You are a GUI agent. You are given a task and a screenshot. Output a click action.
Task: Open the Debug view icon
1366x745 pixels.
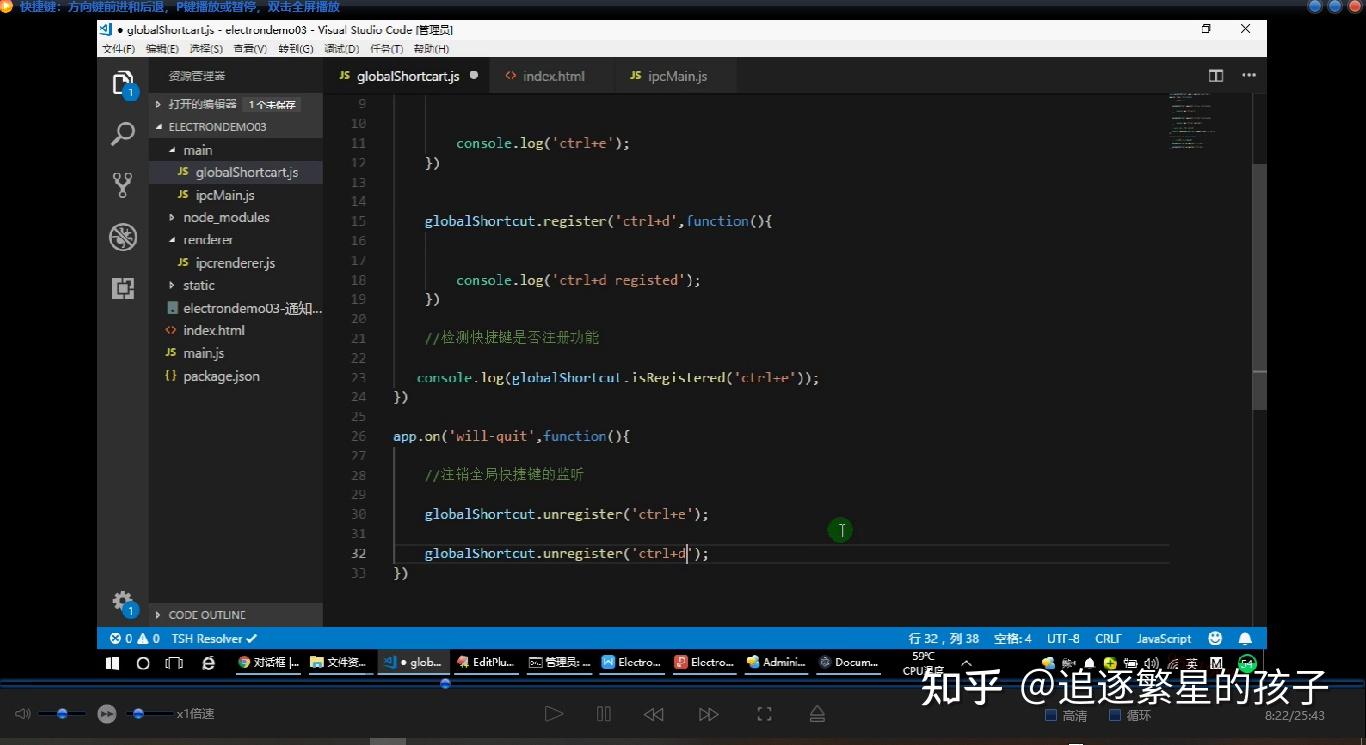coord(122,237)
